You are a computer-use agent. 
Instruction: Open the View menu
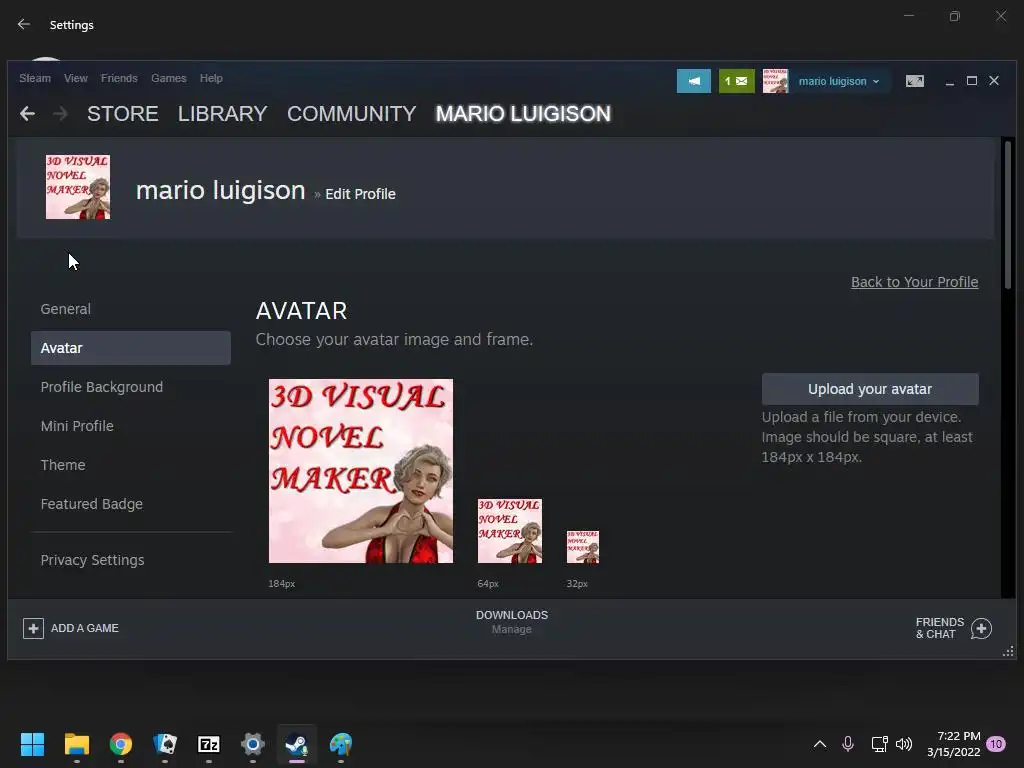click(76, 78)
